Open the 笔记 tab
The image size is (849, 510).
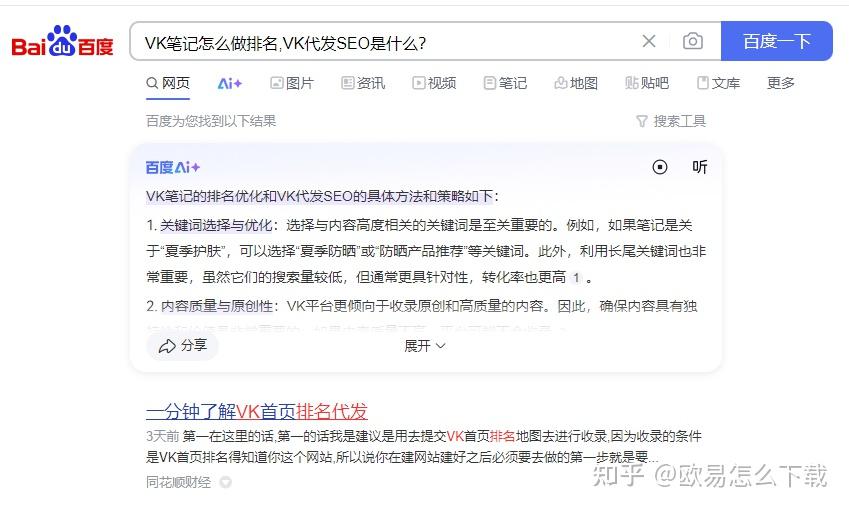click(505, 83)
